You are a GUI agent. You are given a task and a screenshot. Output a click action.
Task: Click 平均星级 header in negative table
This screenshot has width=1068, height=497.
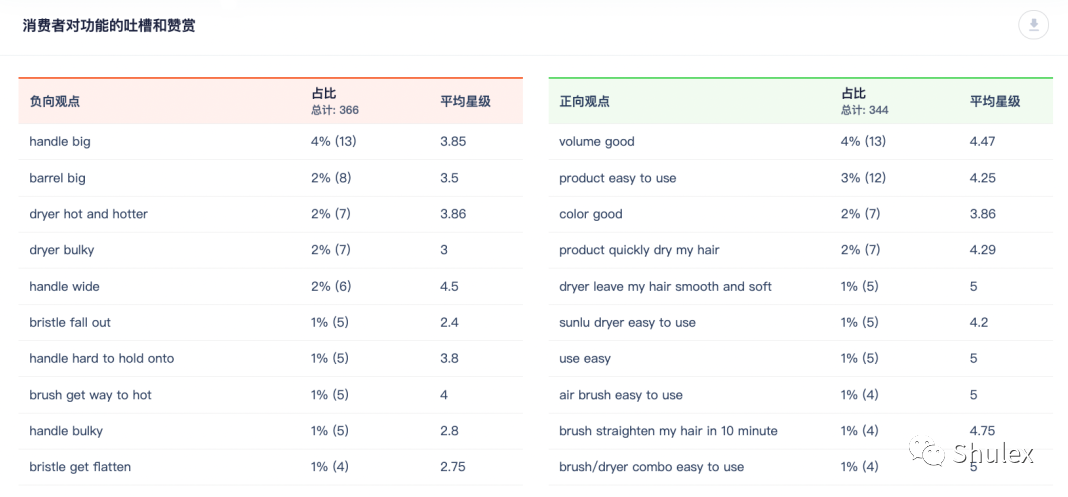coord(465,101)
